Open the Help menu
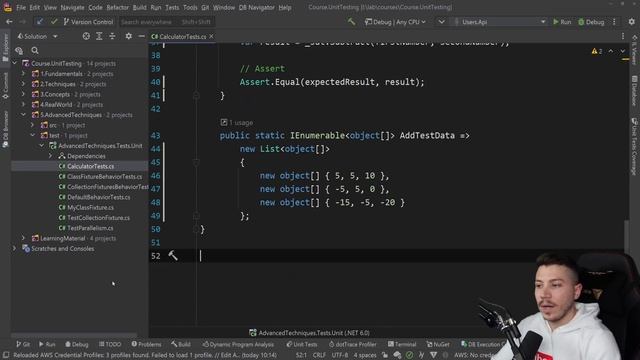The height and width of the screenshot is (360, 640). tap(285, 7)
